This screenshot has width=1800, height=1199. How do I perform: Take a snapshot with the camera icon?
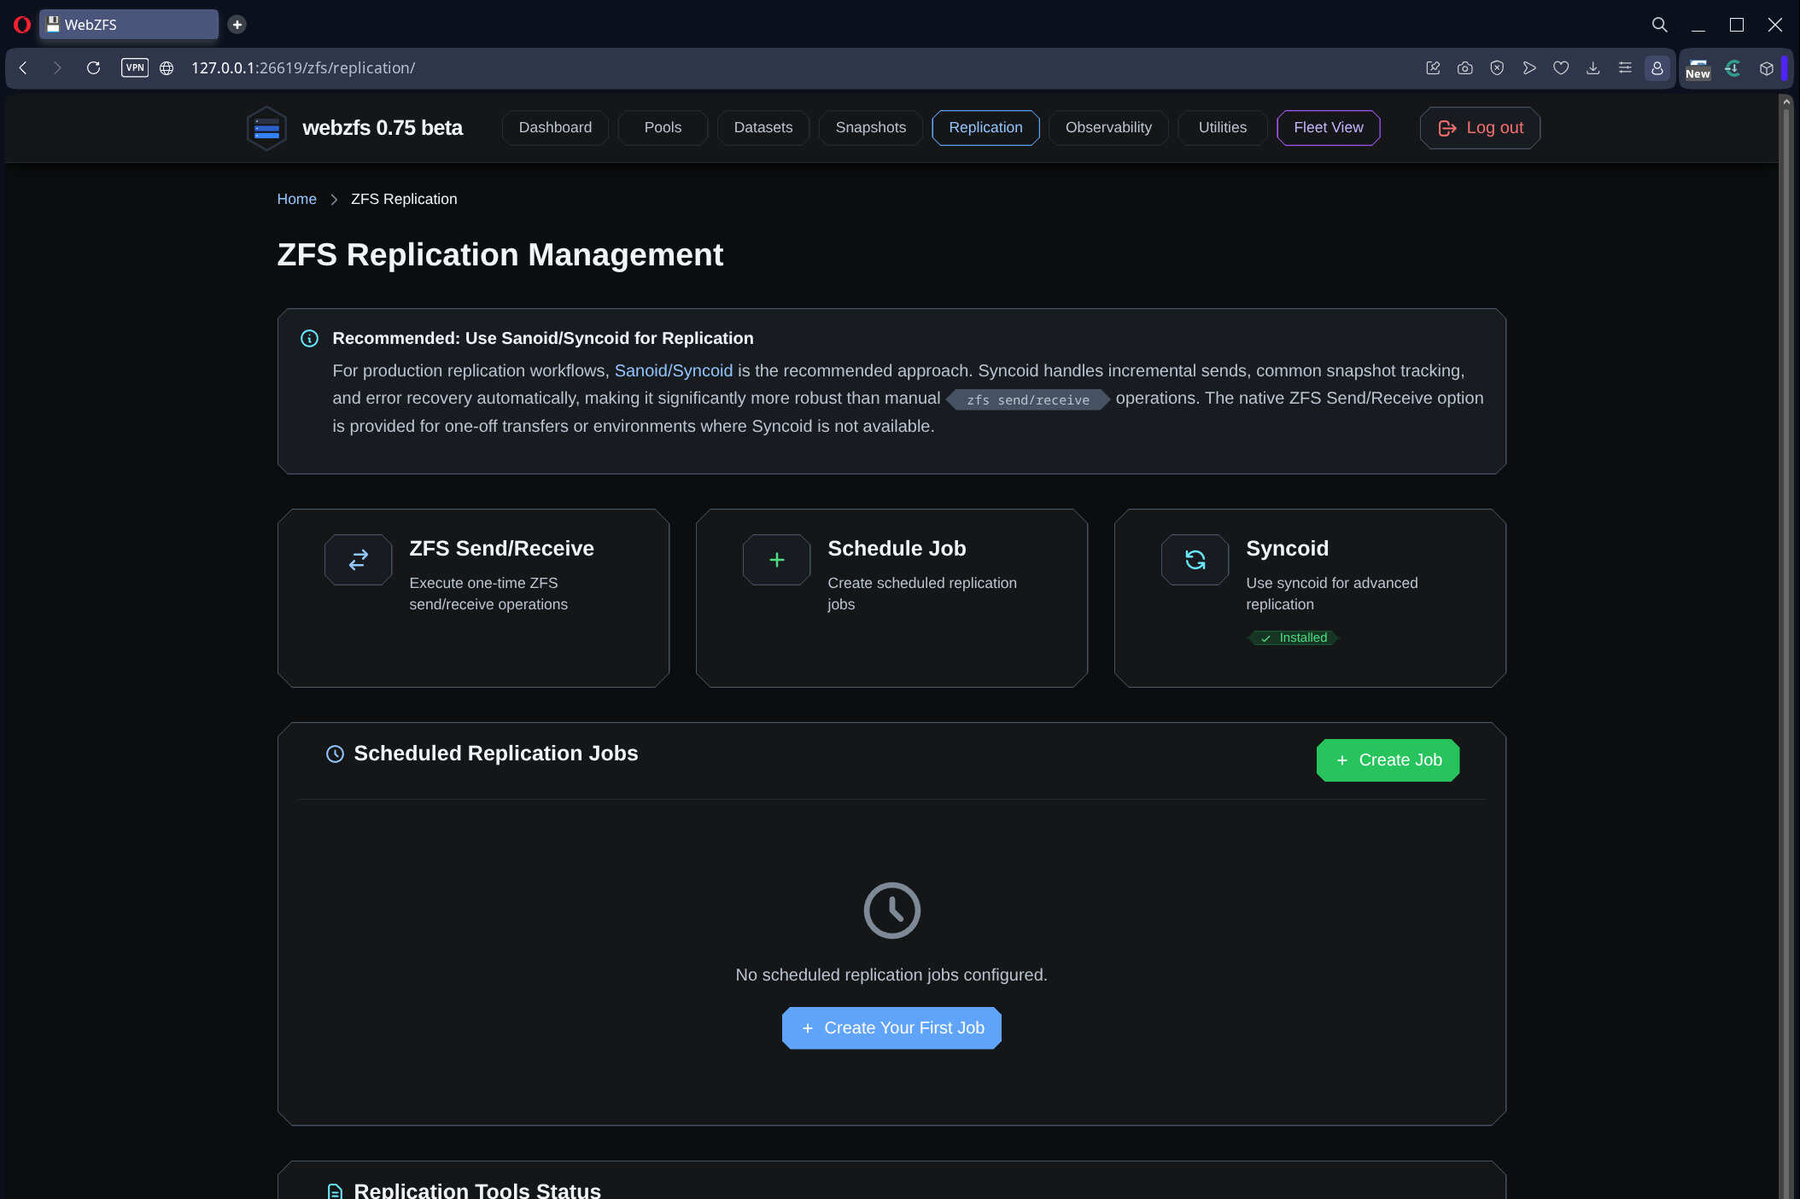[x=1465, y=68]
